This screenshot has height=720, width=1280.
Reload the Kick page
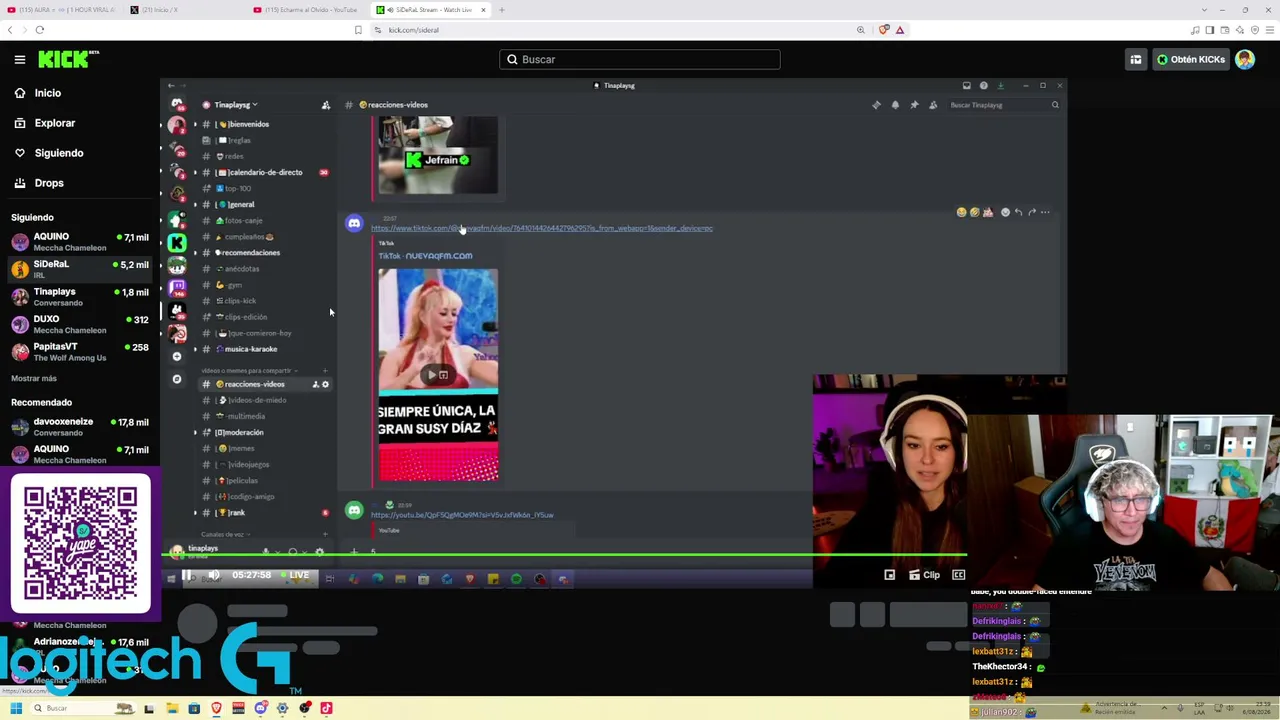point(40,30)
